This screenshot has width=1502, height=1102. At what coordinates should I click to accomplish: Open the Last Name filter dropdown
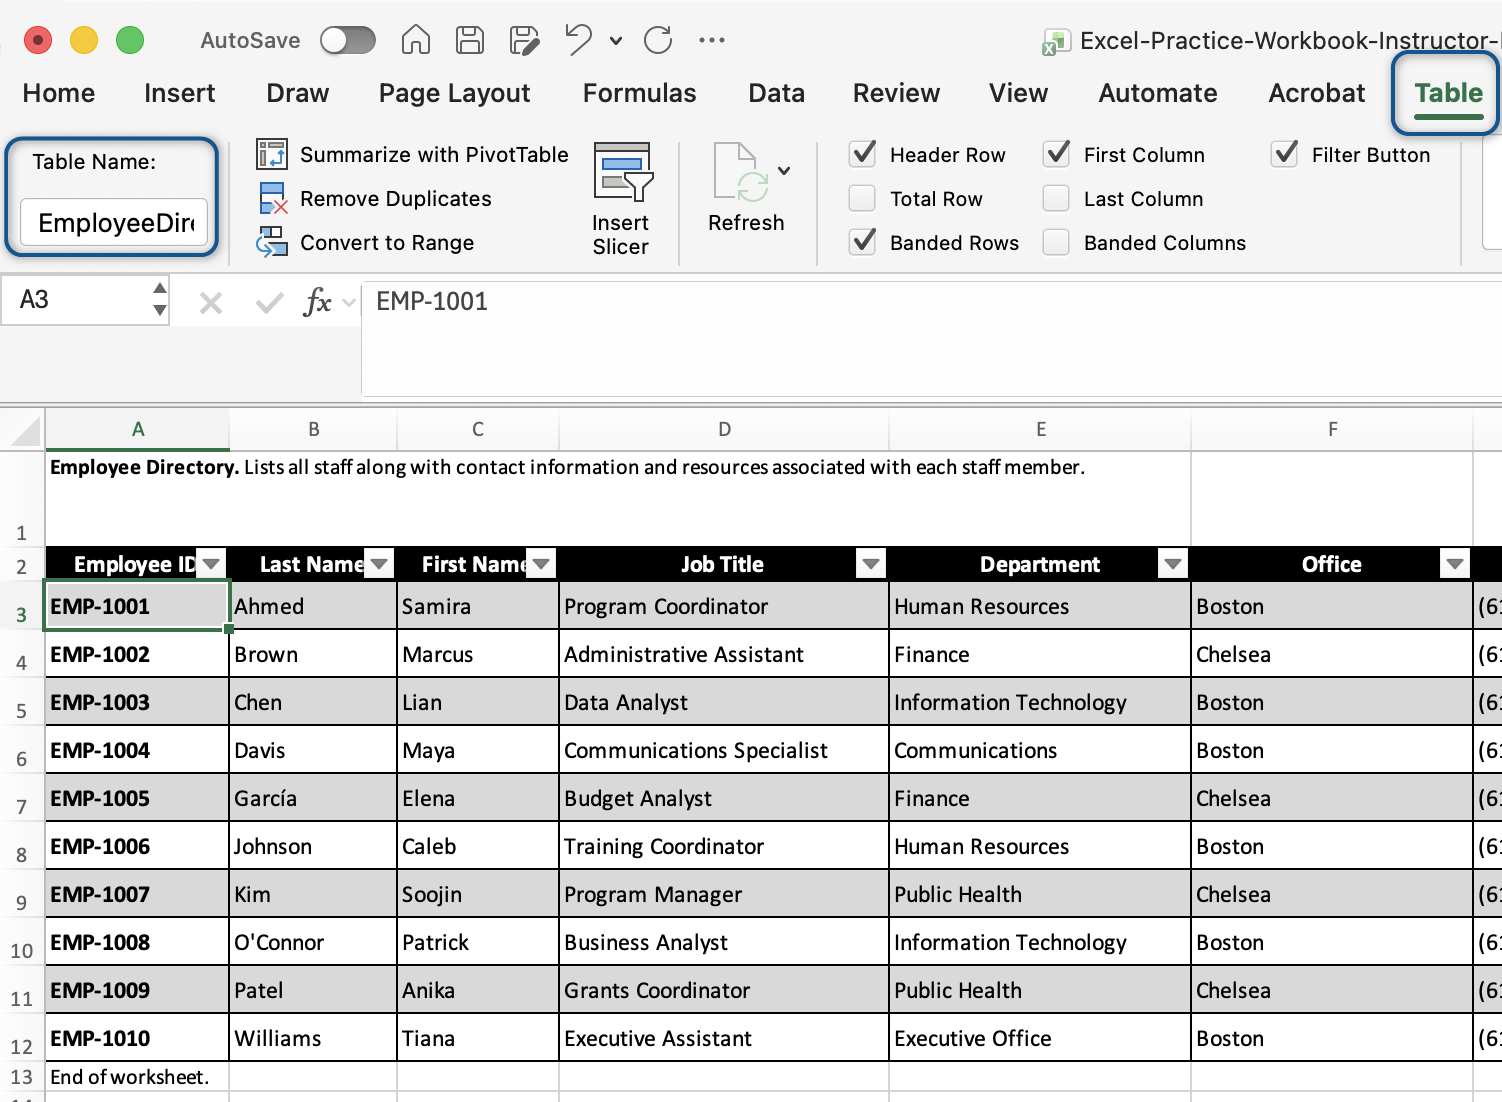pos(379,564)
